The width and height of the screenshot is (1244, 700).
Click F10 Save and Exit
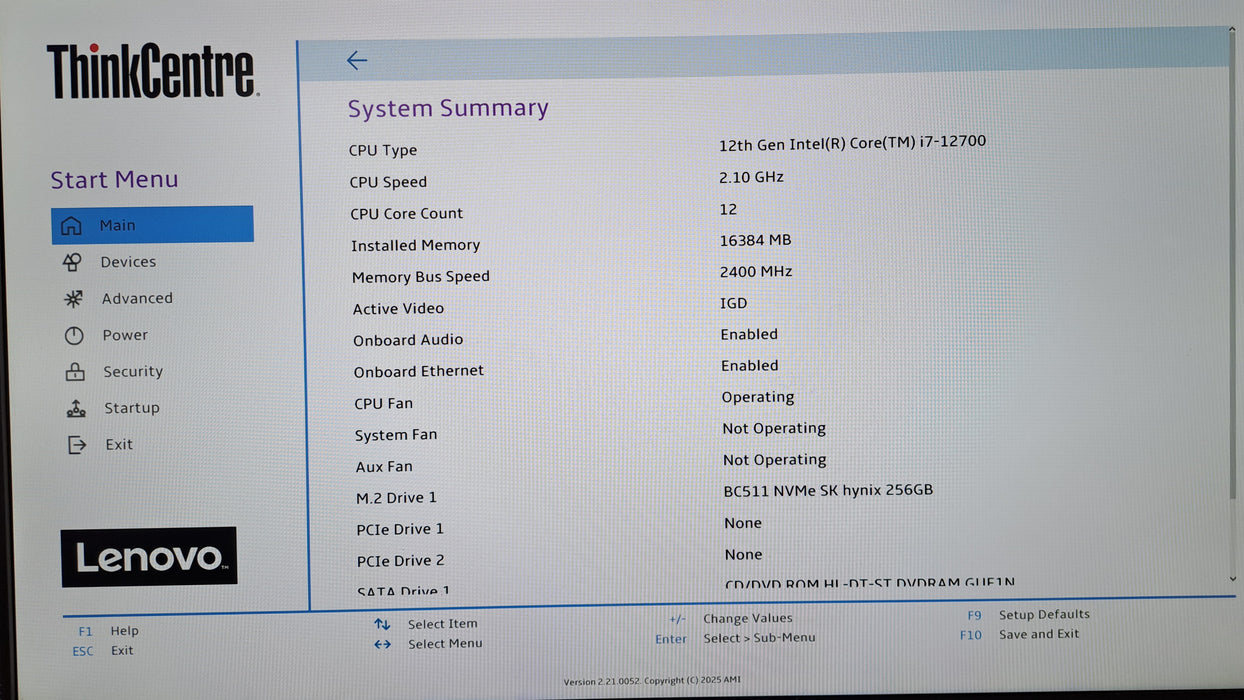pos(1020,634)
